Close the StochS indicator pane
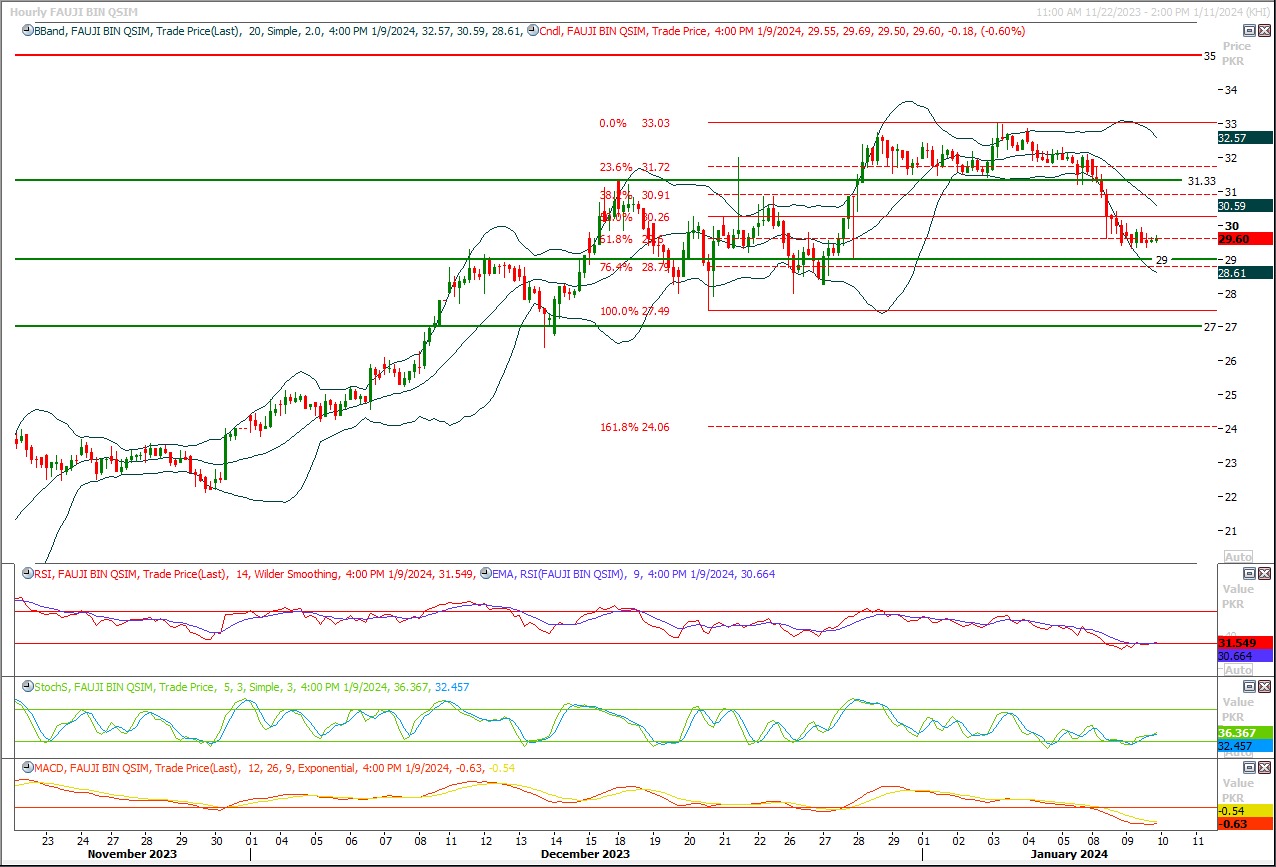Image resolution: width=1276 pixels, height=867 pixels. (x=1264, y=686)
